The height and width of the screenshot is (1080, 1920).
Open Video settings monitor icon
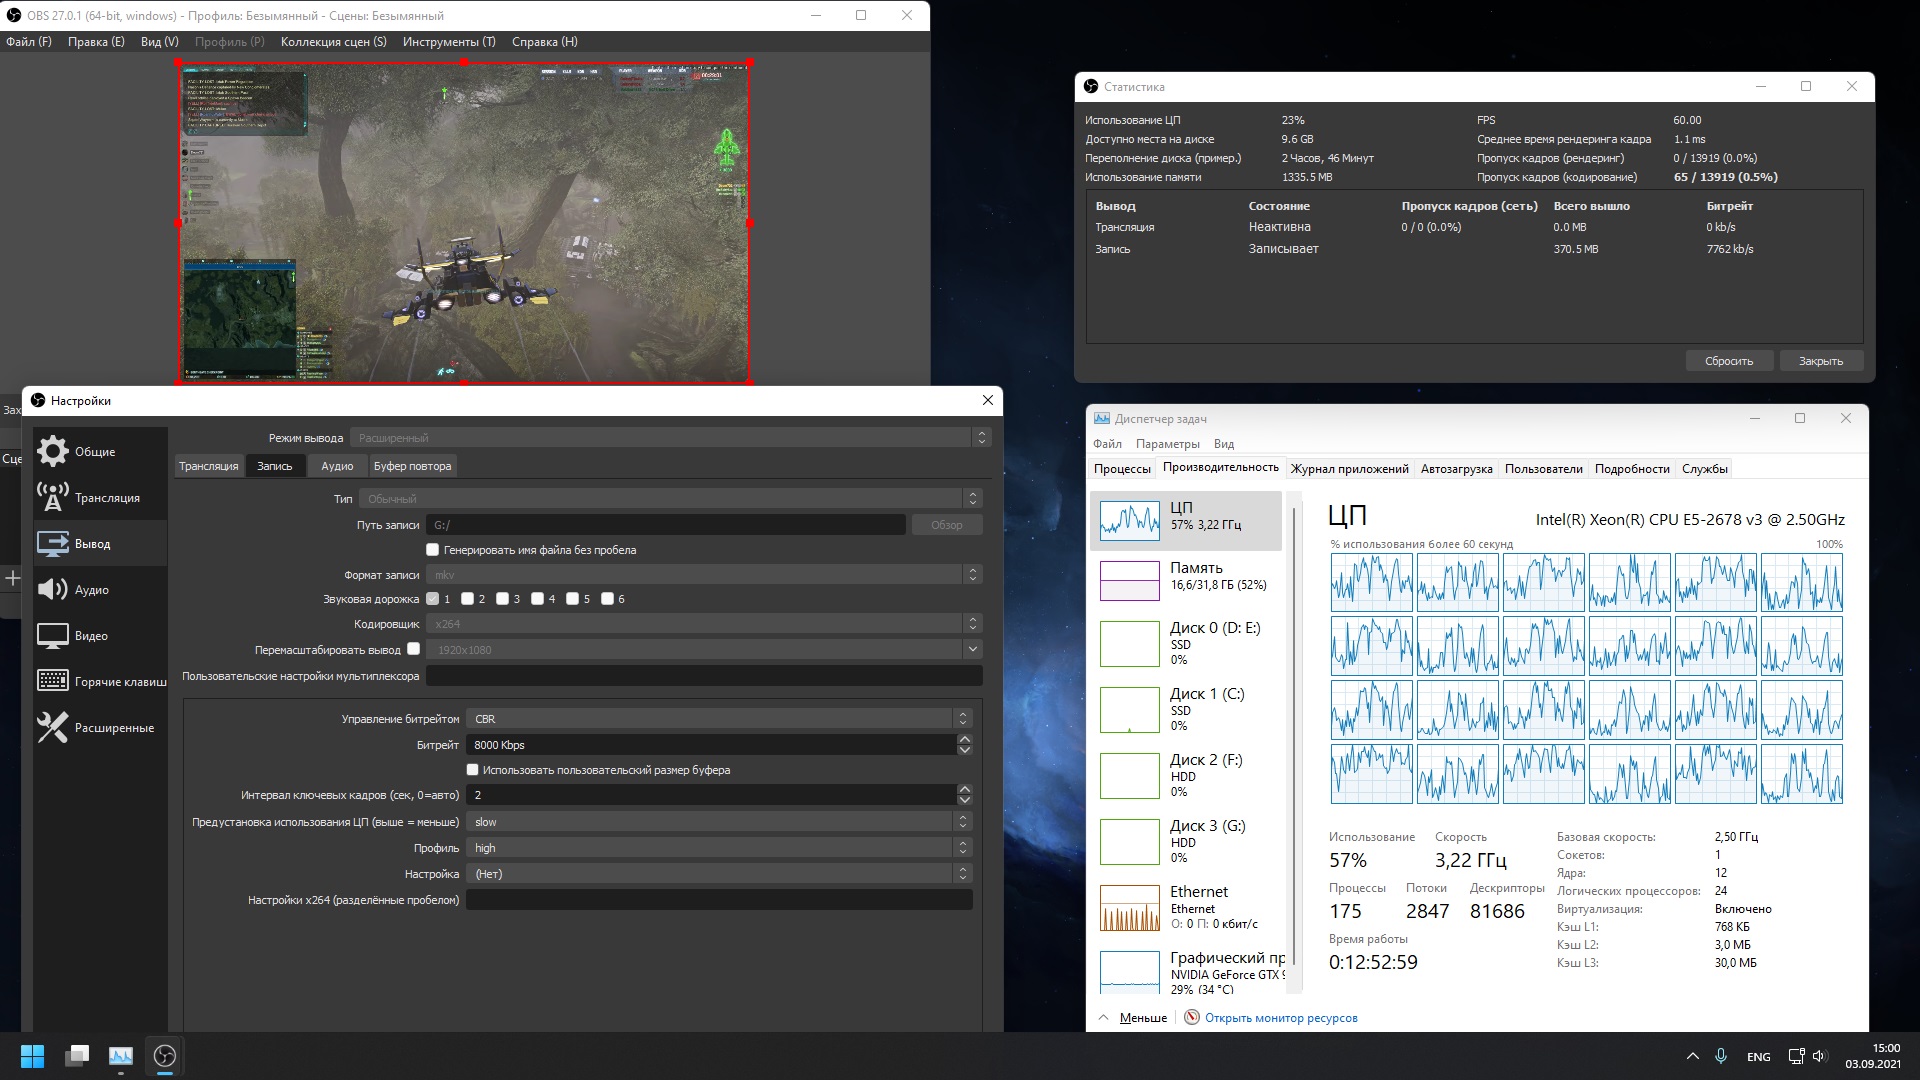(53, 635)
